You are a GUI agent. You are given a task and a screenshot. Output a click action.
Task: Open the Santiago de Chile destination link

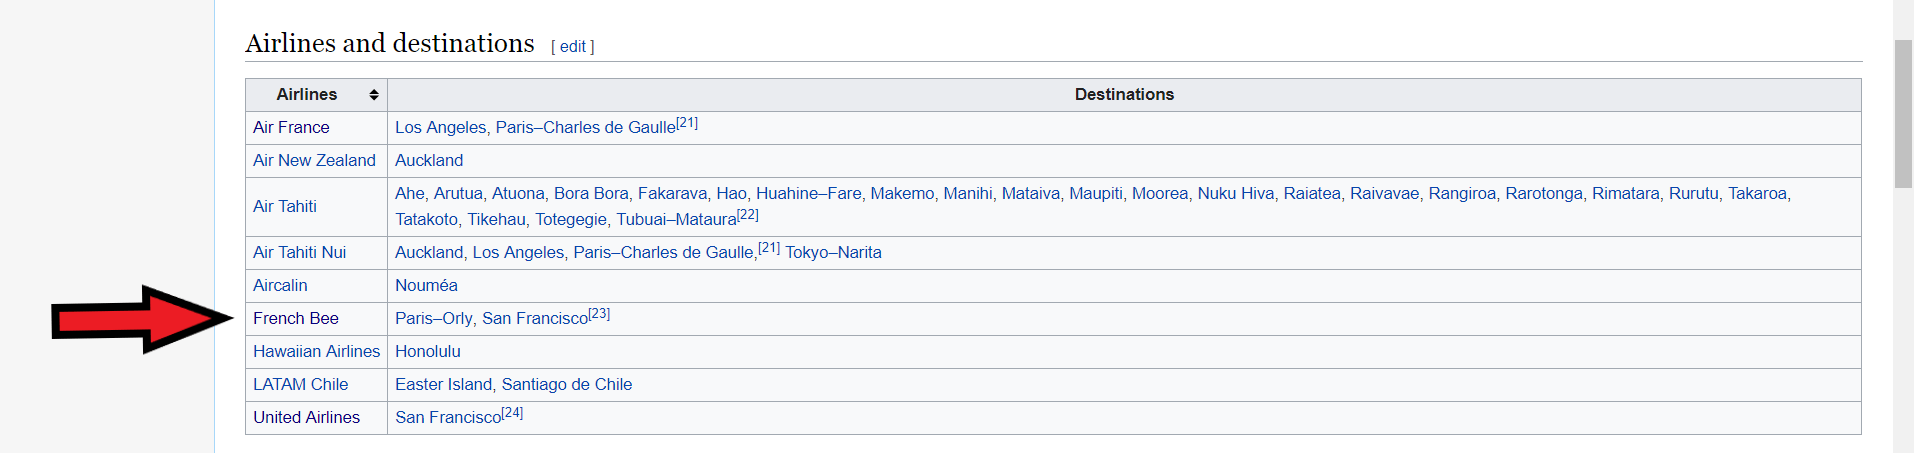[567, 384]
